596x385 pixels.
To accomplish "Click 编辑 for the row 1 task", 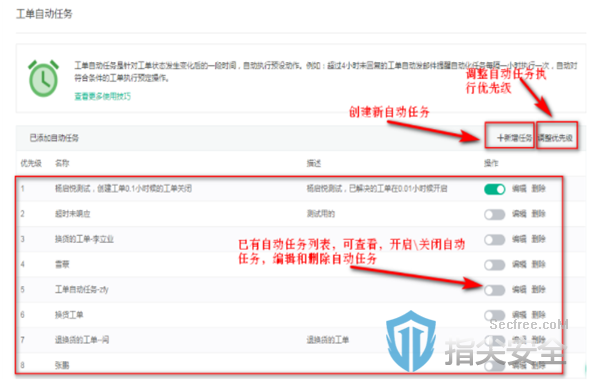I will point(519,189).
